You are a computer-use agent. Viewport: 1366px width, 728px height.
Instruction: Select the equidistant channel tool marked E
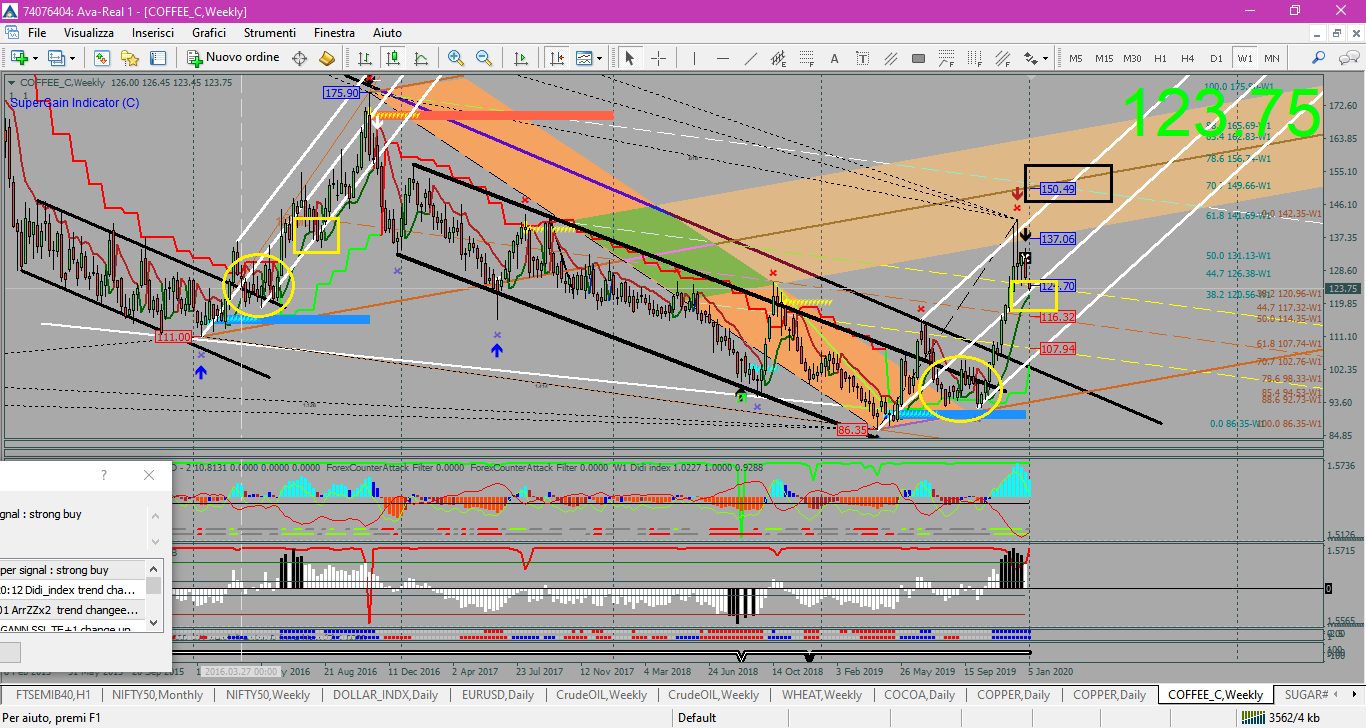779,58
